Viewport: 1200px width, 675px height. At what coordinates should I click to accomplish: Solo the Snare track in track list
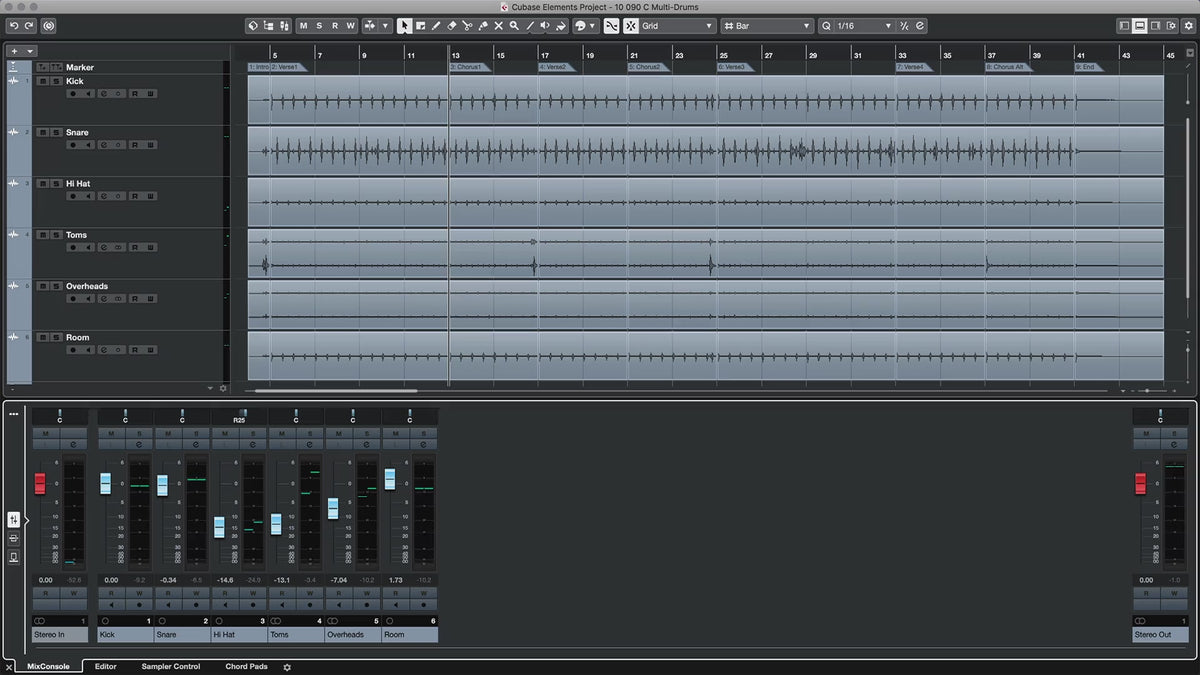(54, 132)
